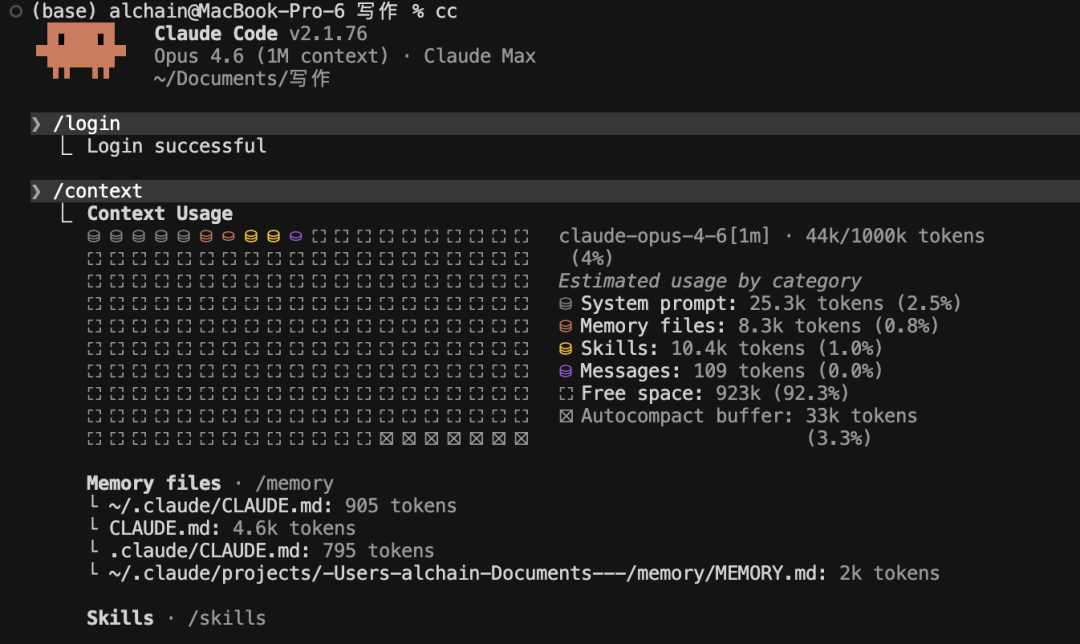Click the first yellow Skills cell in grid
Screen dimensions: 1080x644
251,237
